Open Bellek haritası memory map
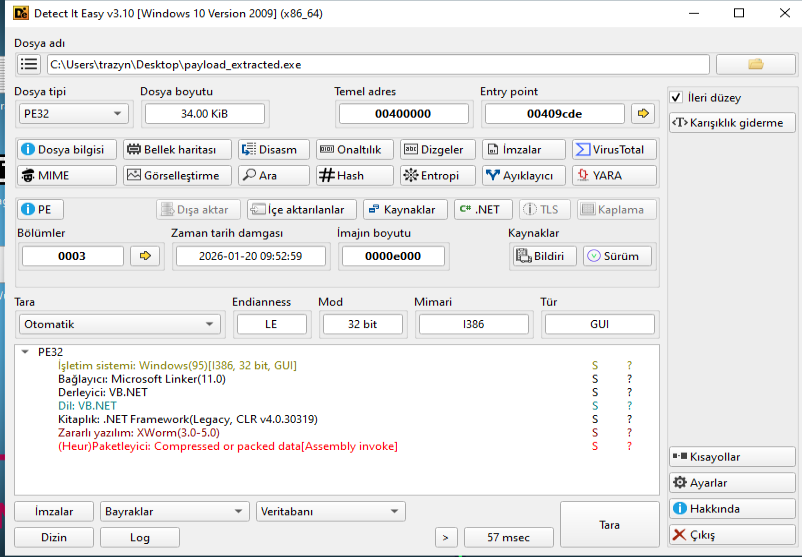This screenshot has height=557, width=802. 177,149
